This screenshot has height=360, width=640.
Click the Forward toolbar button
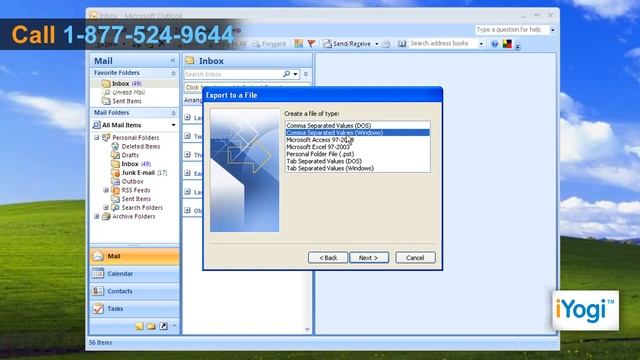pyautogui.click(x=269, y=44)
